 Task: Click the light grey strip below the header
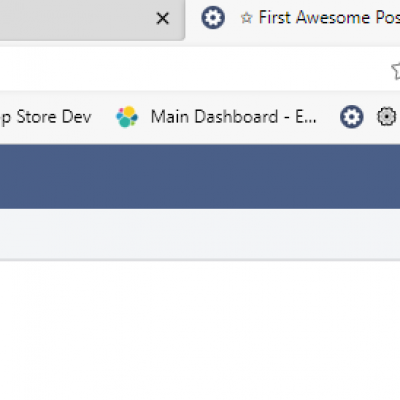coord(200,234)
